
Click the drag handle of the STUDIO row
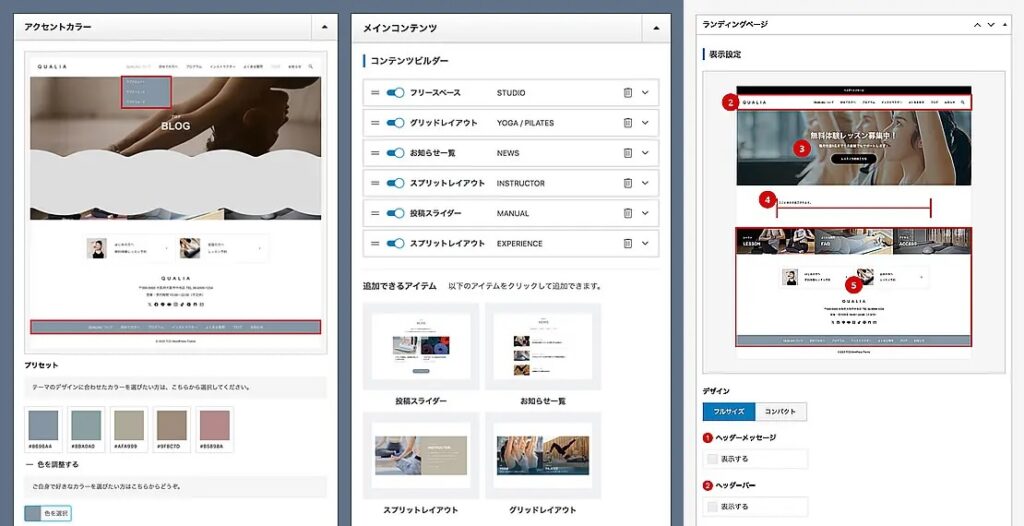point(375,93)
